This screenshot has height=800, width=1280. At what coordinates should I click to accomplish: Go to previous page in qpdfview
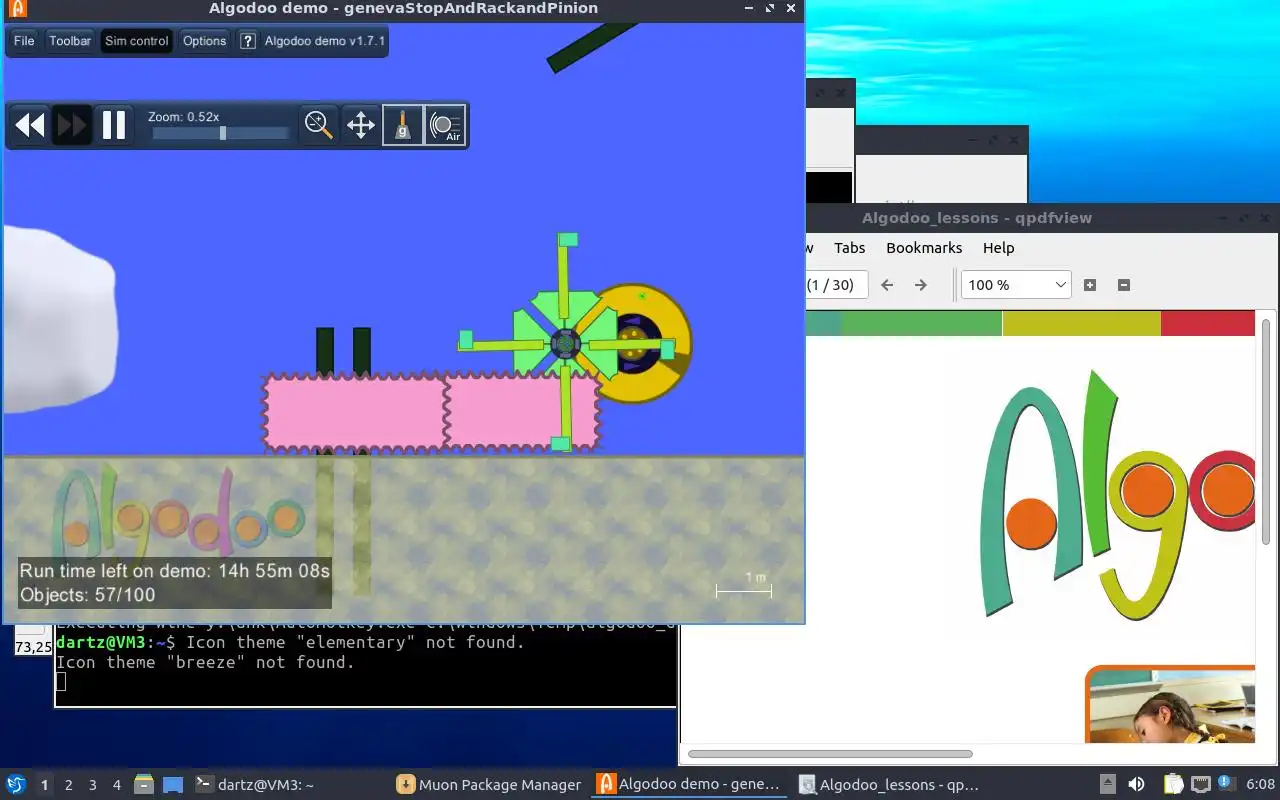tap(887, 285)
